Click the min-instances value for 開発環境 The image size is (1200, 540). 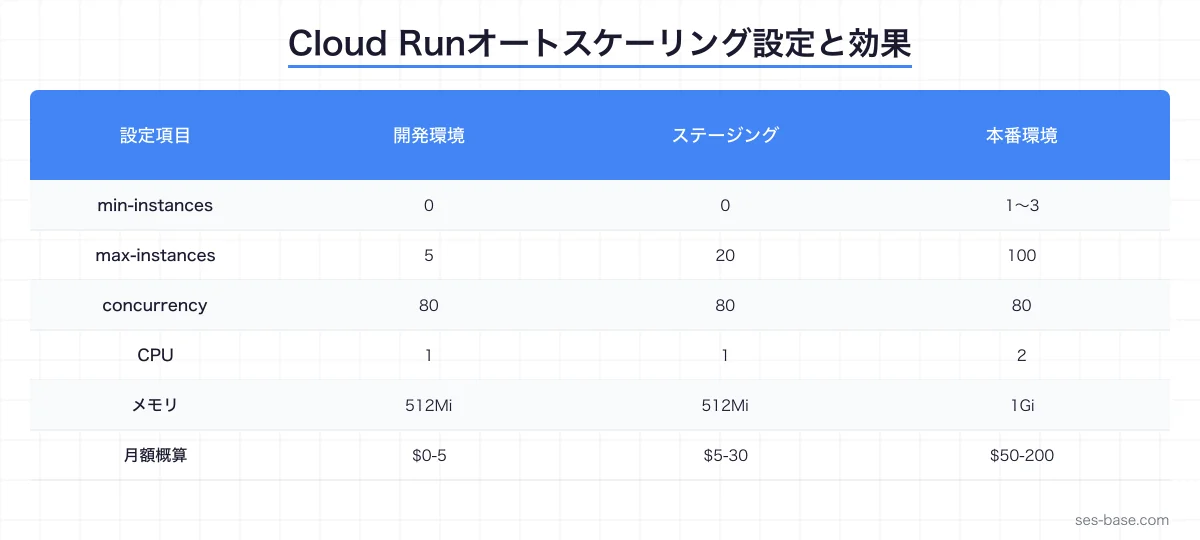click(429, 205)
